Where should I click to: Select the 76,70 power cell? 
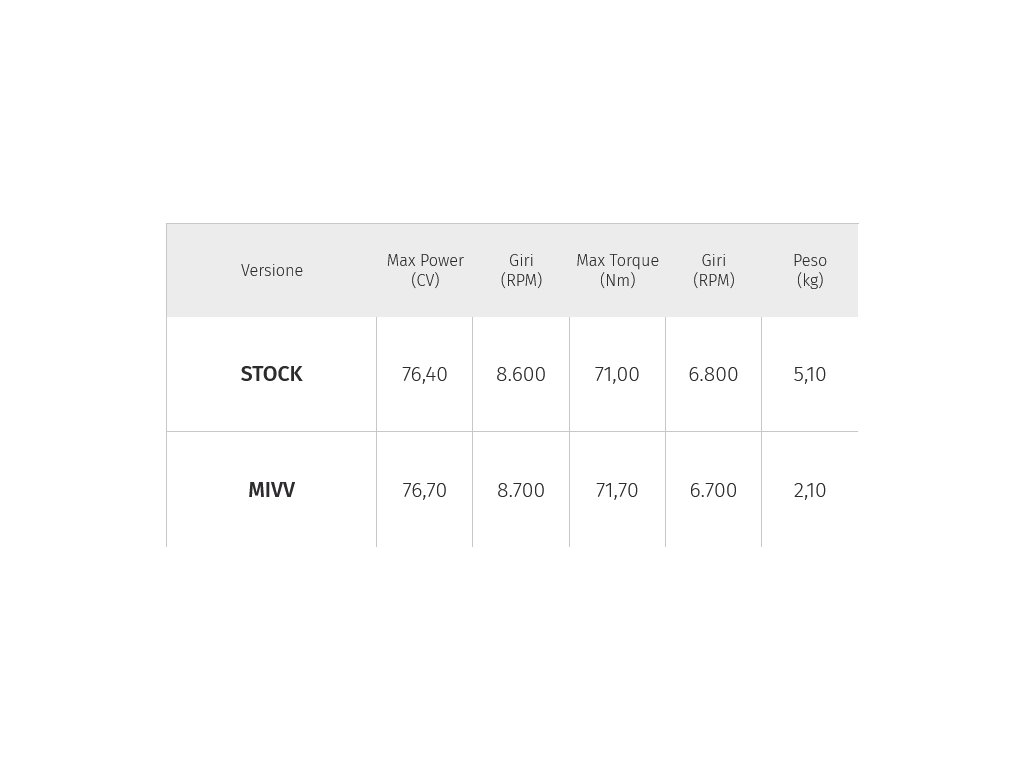(424, 490)
